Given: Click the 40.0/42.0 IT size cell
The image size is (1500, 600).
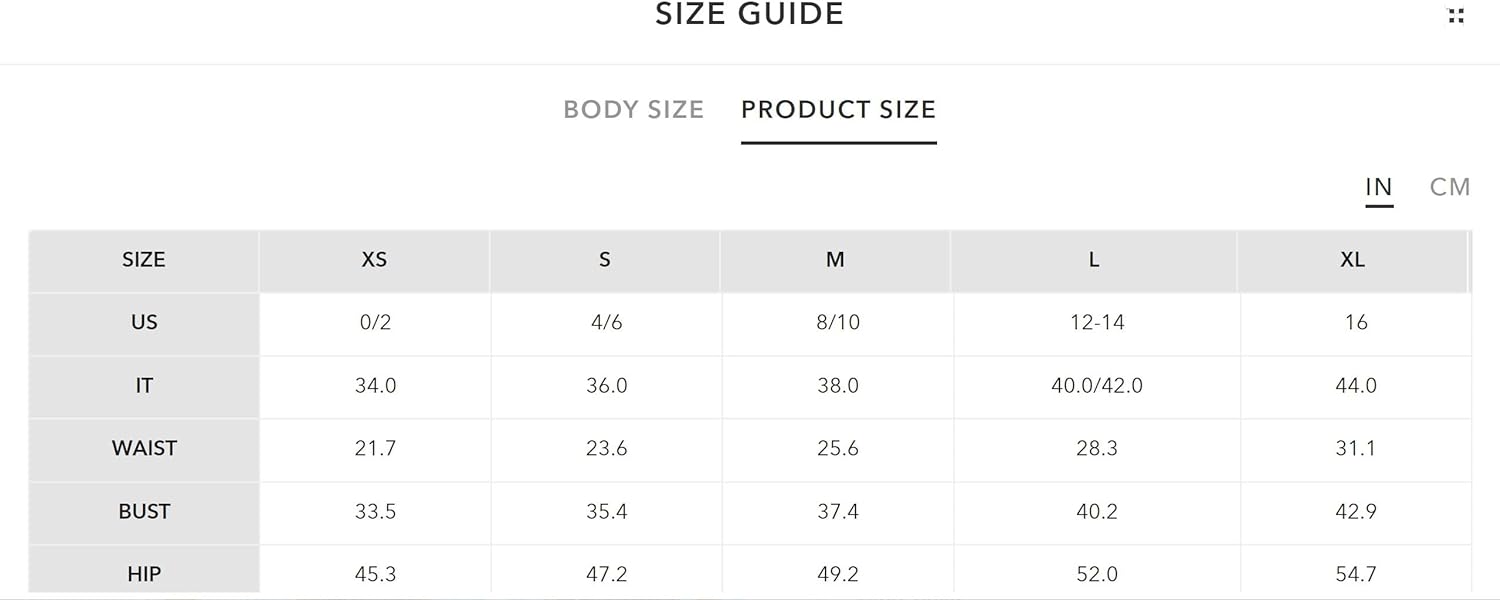Looking at the screenshot, I should coord(1097,386).
